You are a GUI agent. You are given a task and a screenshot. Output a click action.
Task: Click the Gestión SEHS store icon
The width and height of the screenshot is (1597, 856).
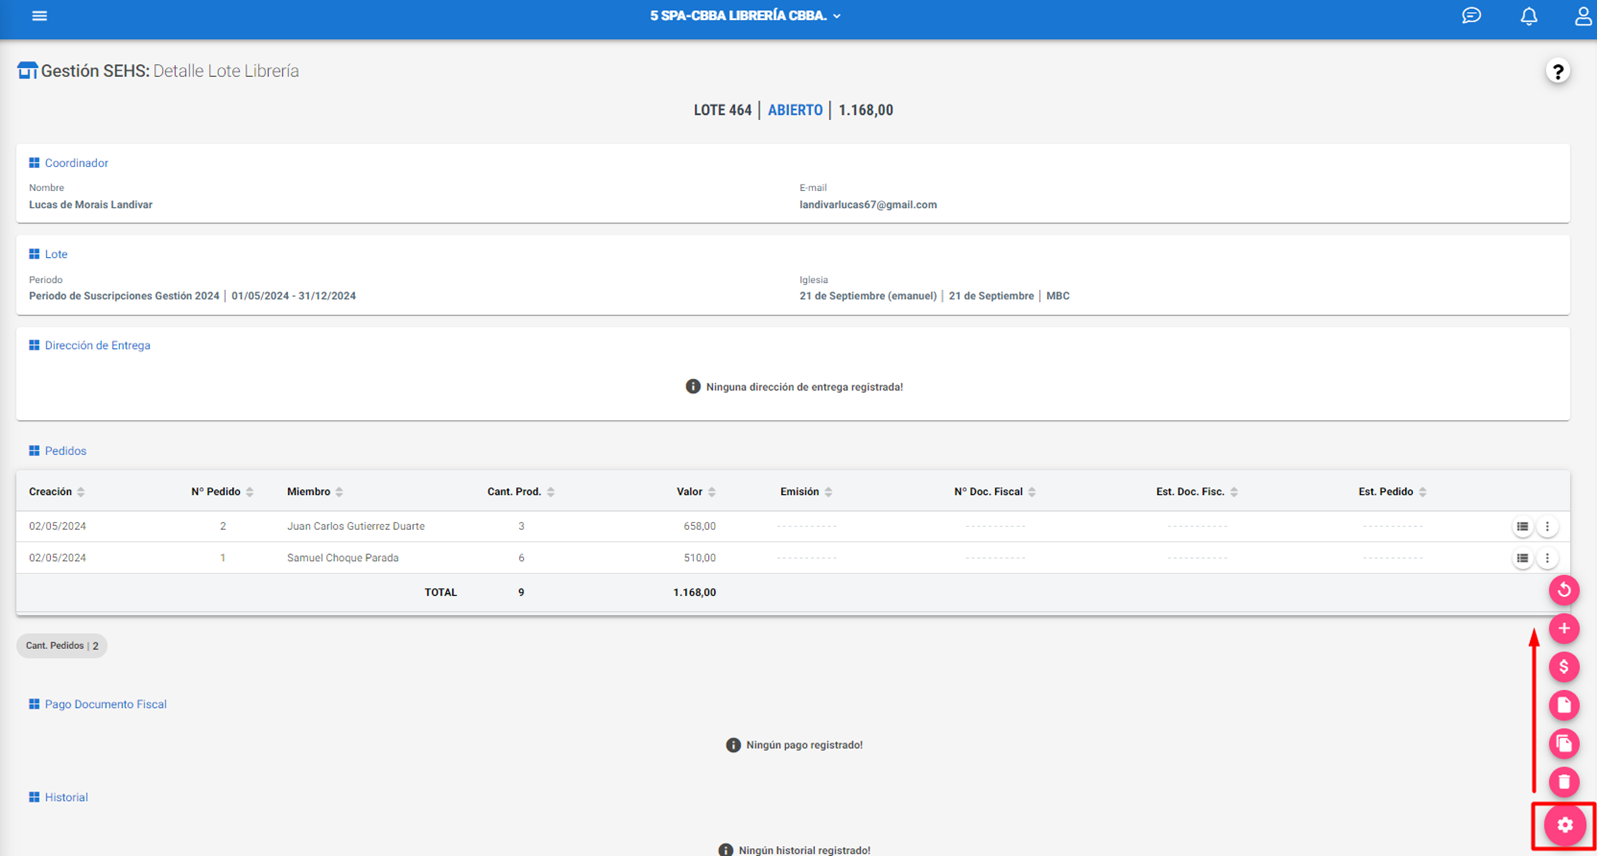coord(27,71)
